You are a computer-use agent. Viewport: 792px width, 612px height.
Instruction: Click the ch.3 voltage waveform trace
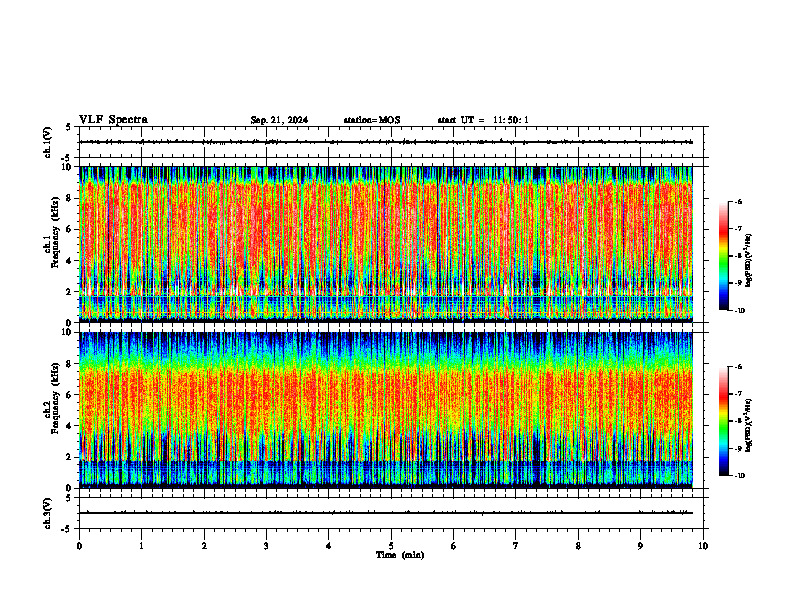point(386,513)
